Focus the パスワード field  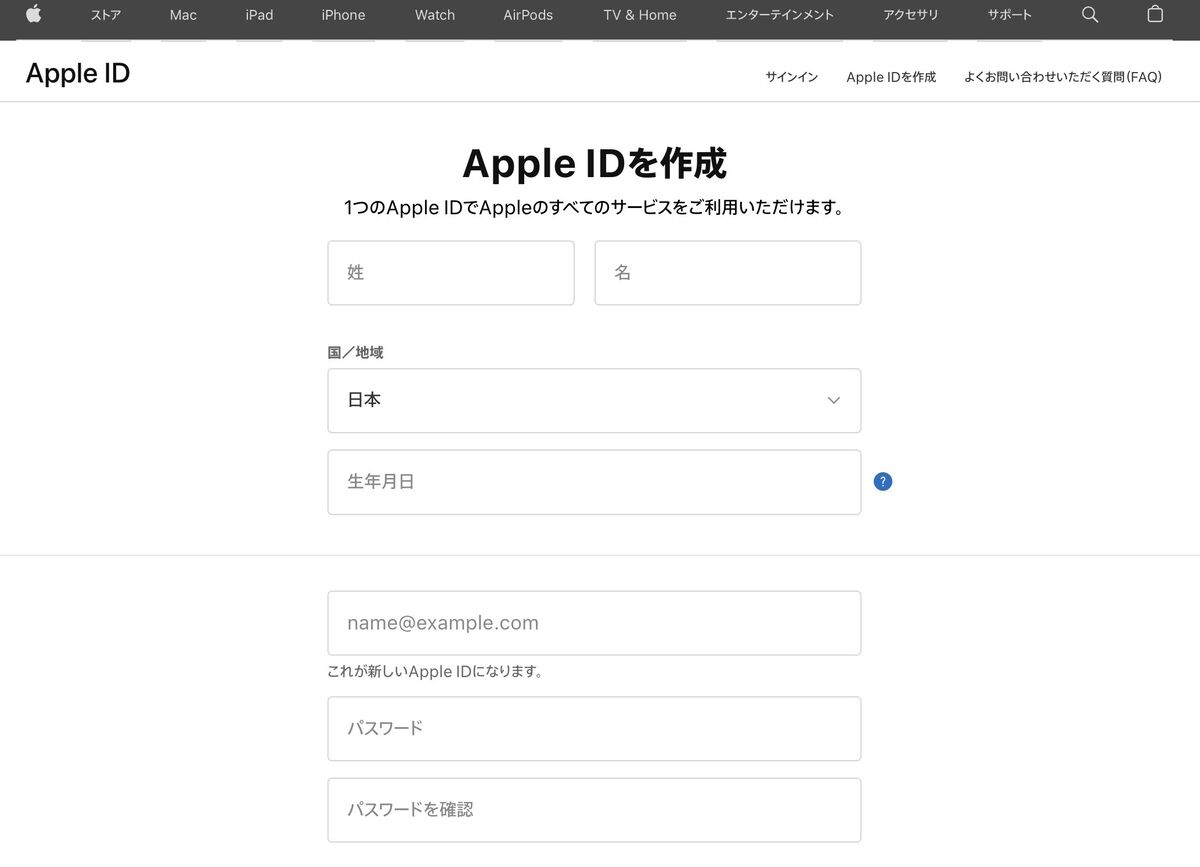(x=594, y=728)
